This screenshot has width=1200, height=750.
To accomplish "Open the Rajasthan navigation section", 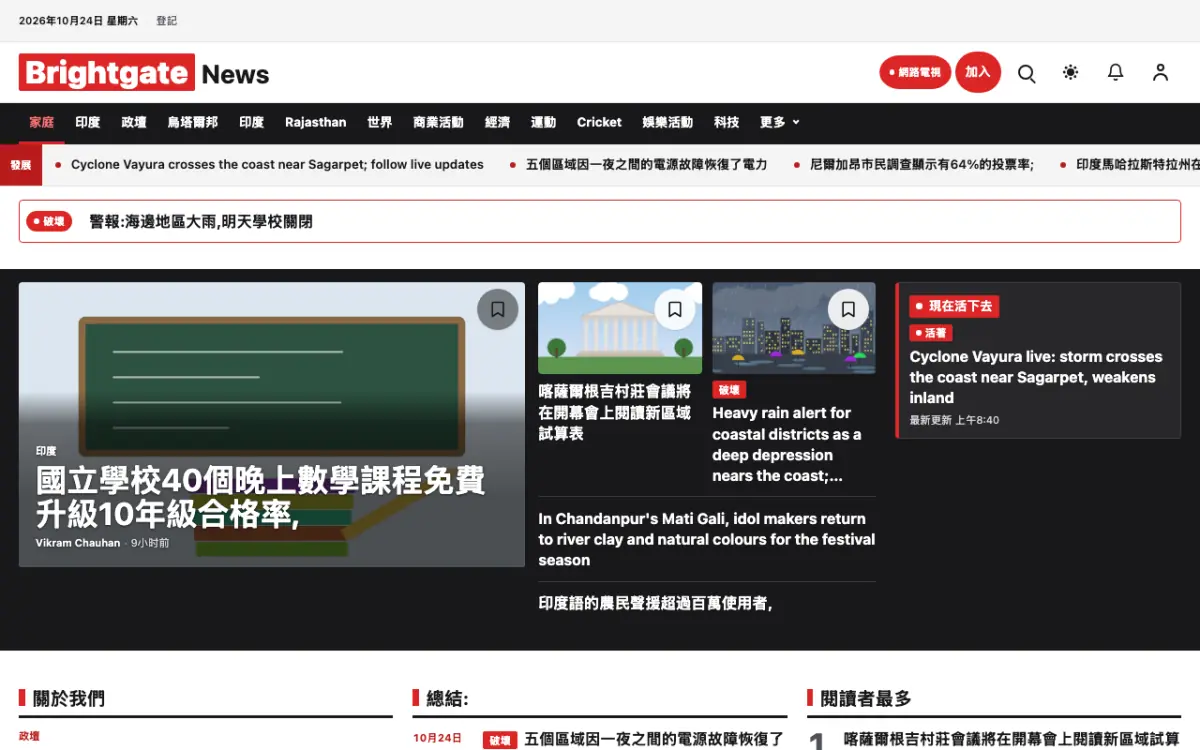I will (316, 122).
